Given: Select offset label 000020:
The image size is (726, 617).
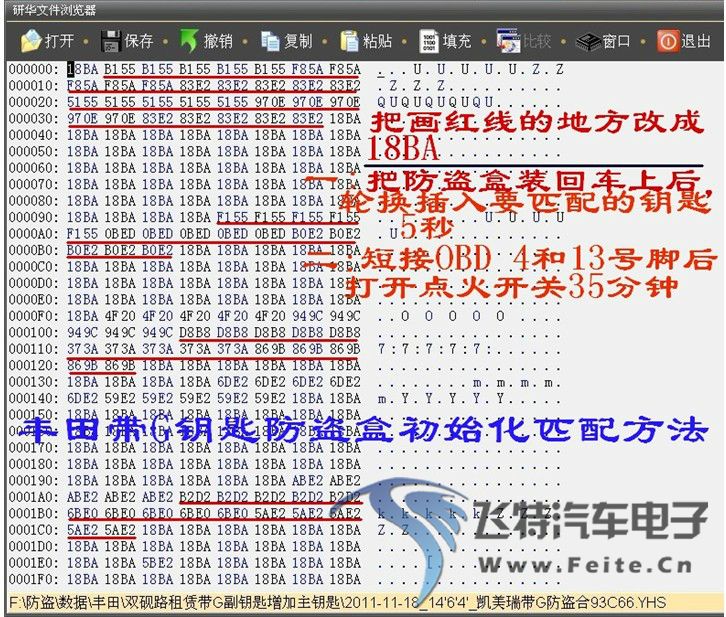Looking at the screenshot, I should (x=34, y=102).
